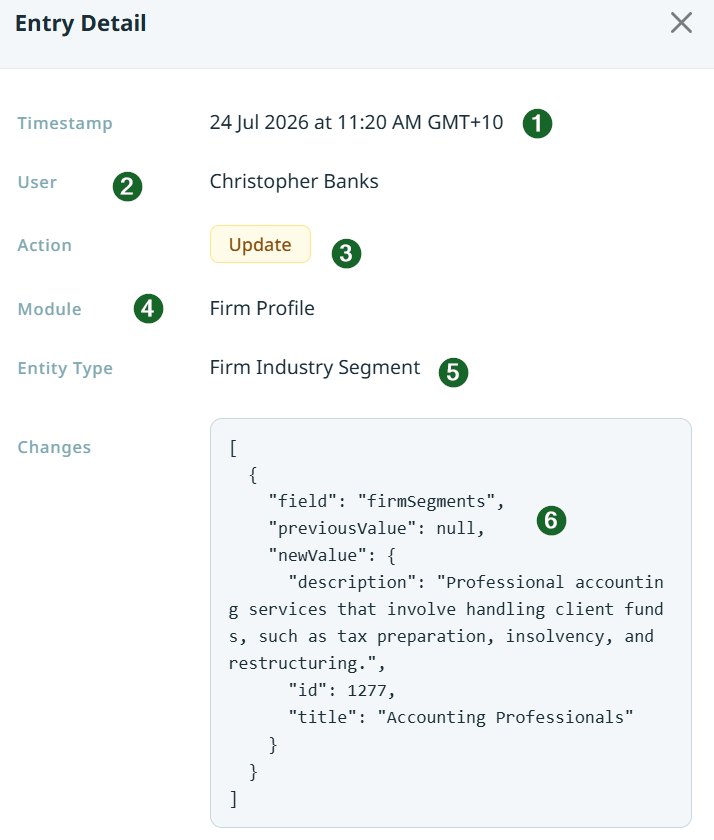Click the green marker number 5

coord(453,372)
